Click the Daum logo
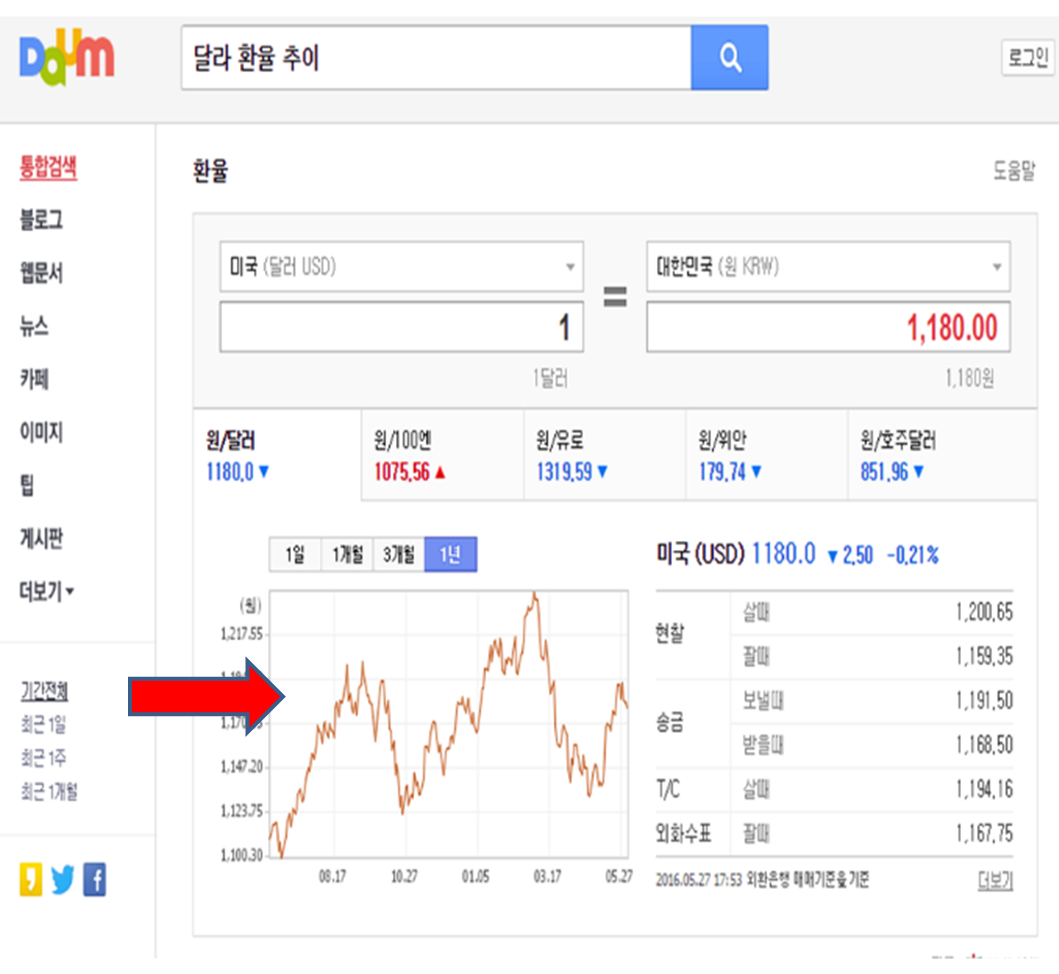Screen dimensions: 1059x974 pos(66,57)
